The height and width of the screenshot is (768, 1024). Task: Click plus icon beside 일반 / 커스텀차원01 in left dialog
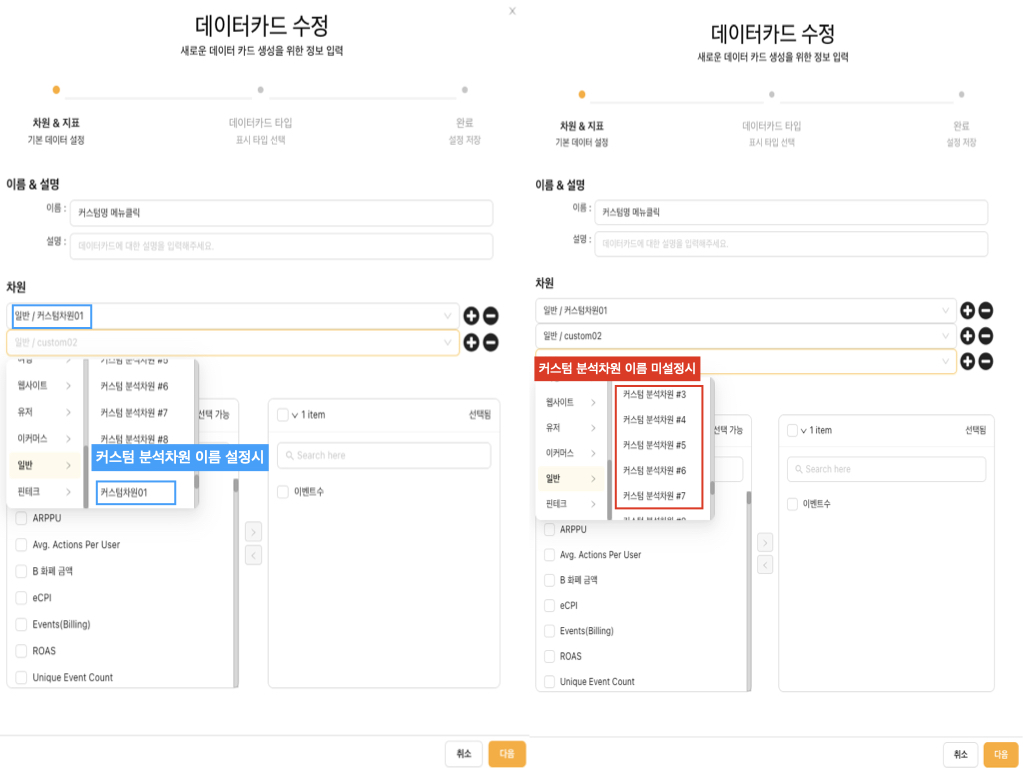[x=472, y=317]
